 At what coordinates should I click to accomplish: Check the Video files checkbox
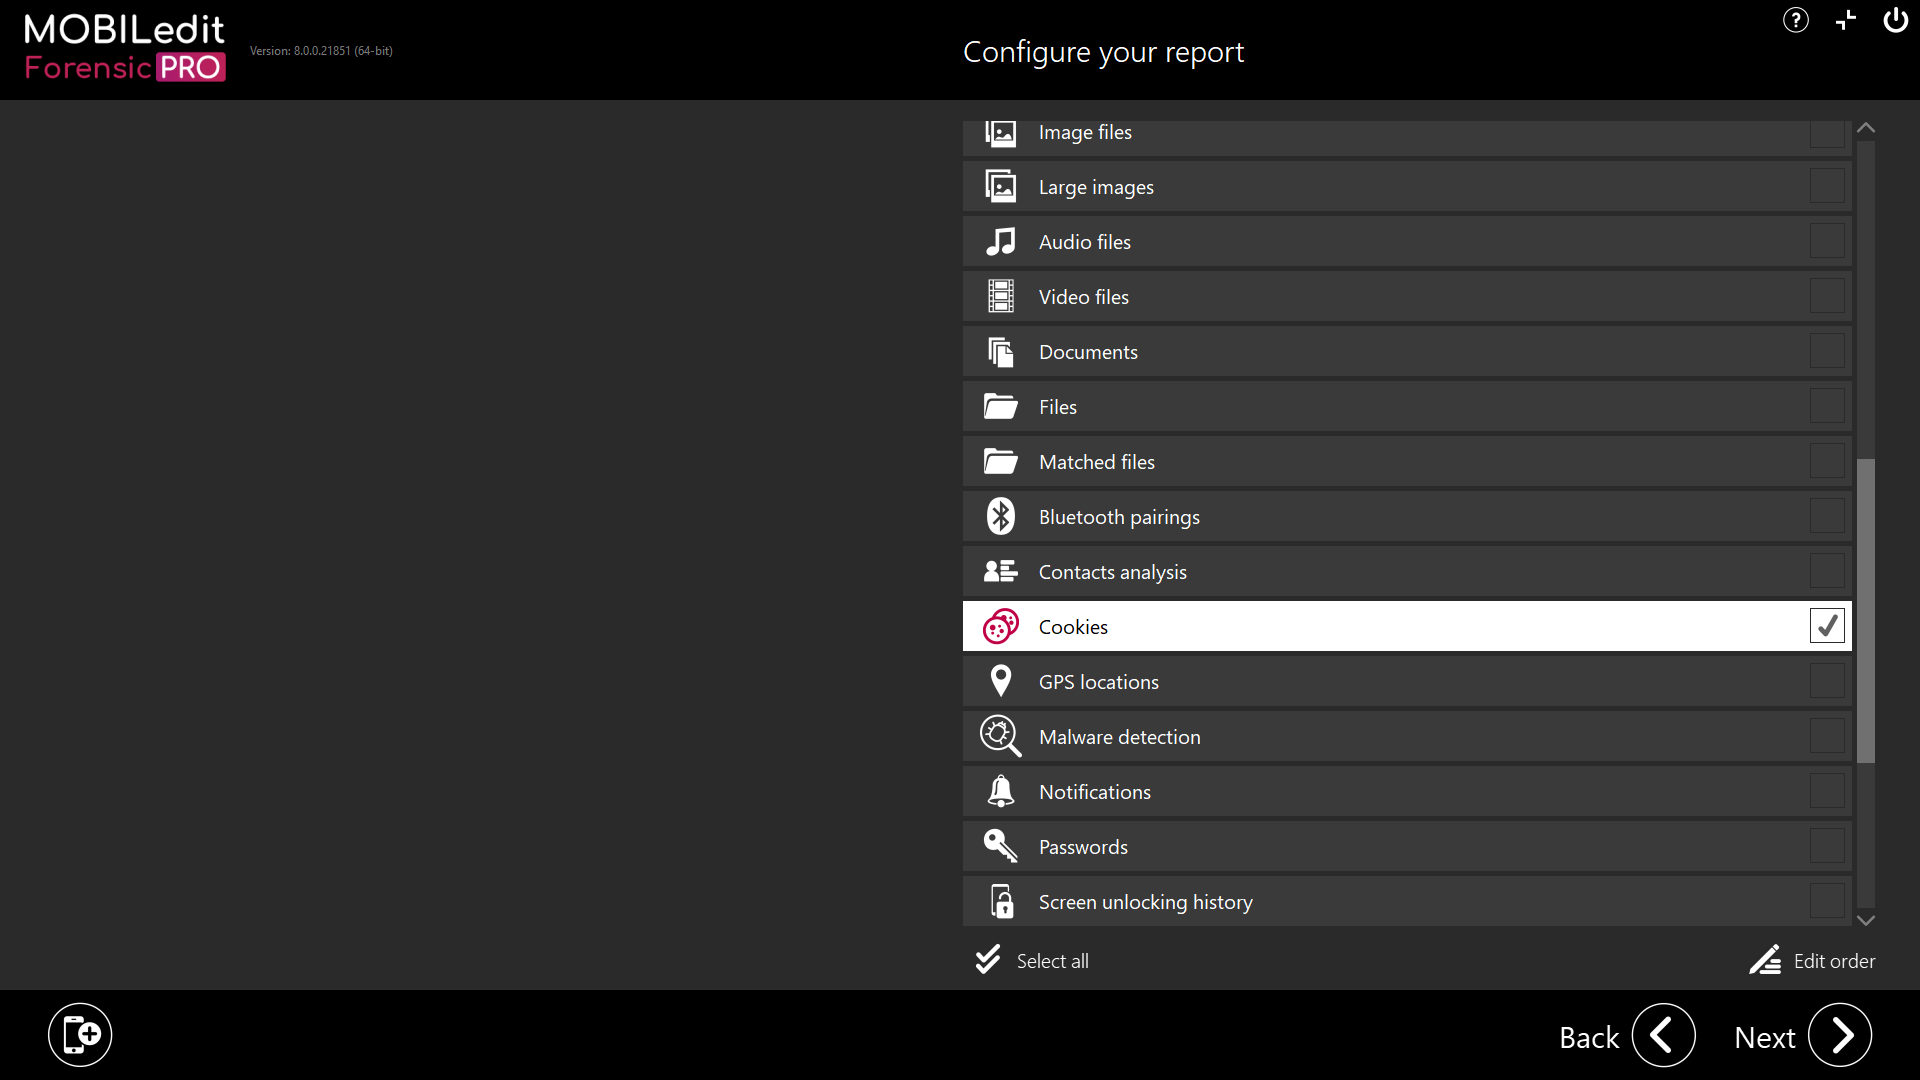pyautogui.click(x=1826, y=296)
